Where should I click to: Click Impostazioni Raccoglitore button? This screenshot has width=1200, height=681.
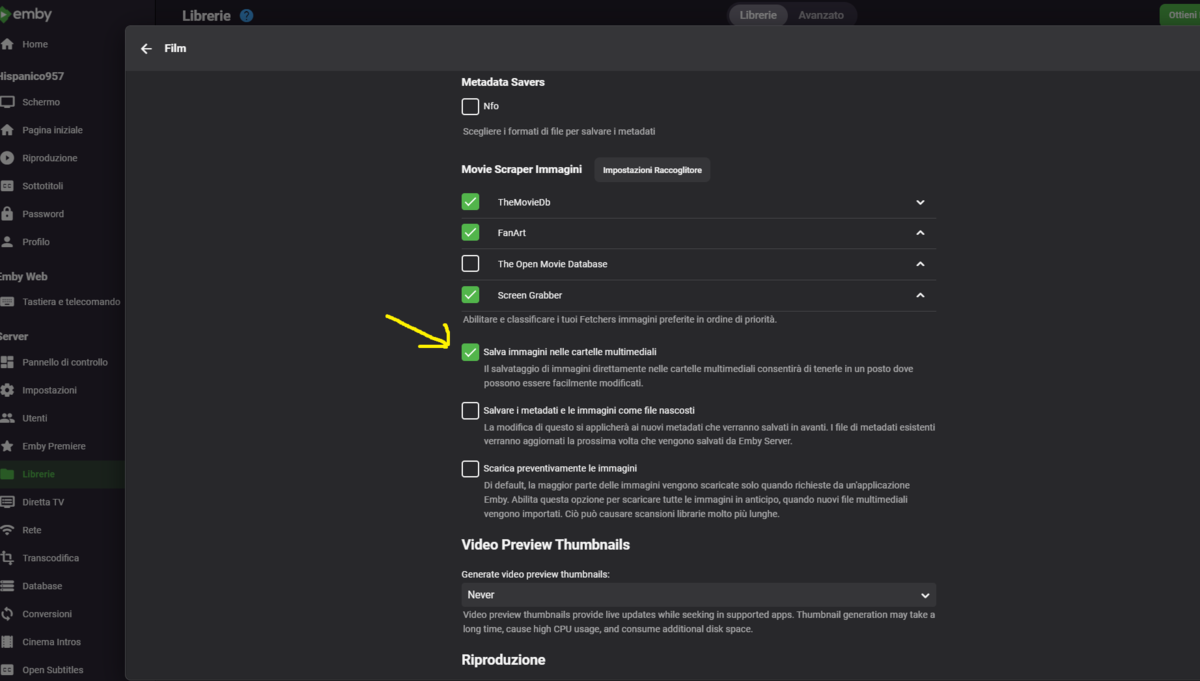pos(652,170)
